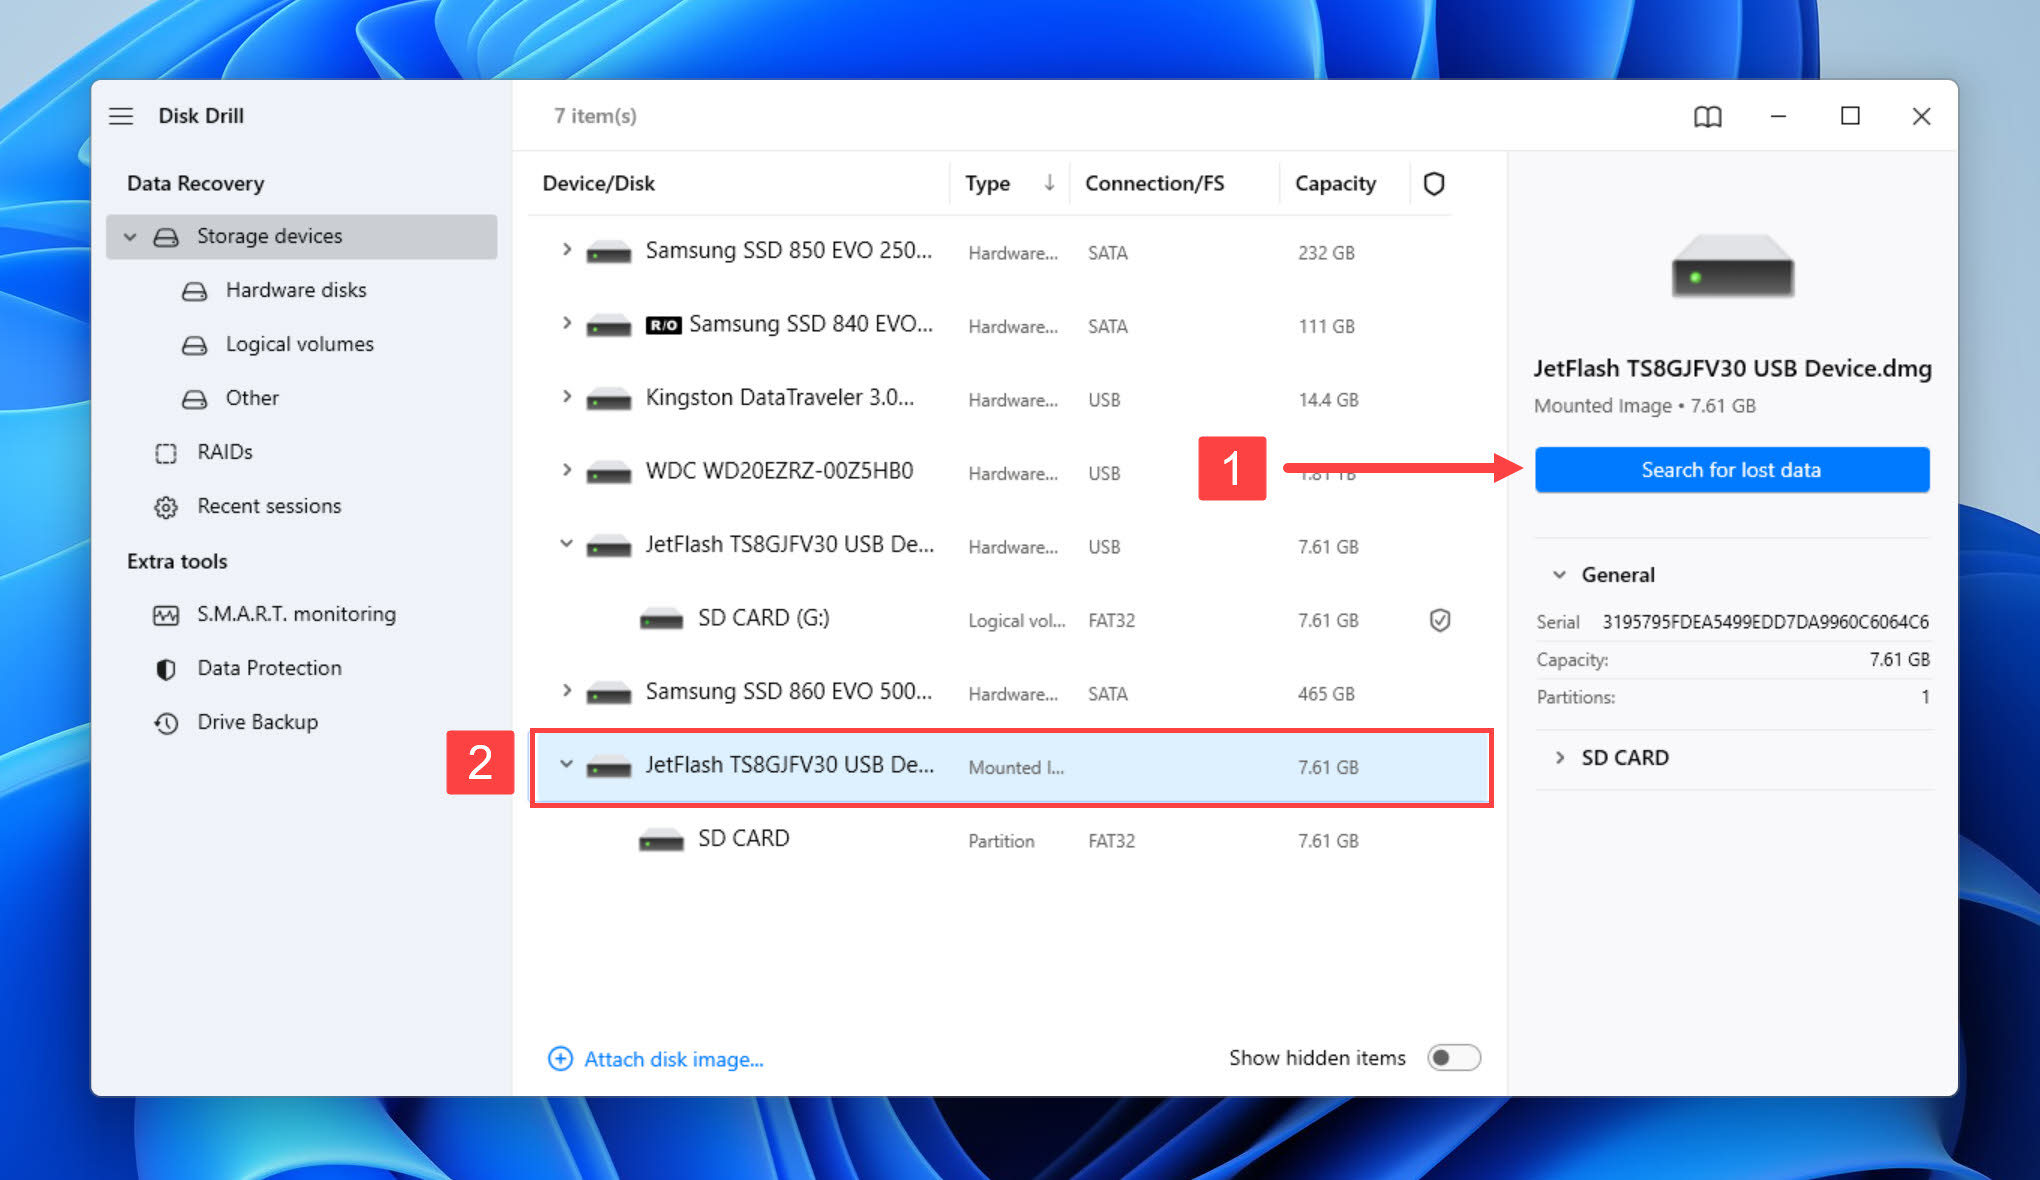This screenshot has width=2040, height=1180.
Task: Click the Type column sort arrow
Action: point(1049,183)
